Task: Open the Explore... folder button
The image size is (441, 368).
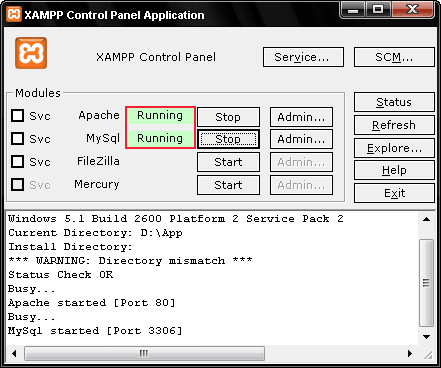Action: [x=394, y=148]
